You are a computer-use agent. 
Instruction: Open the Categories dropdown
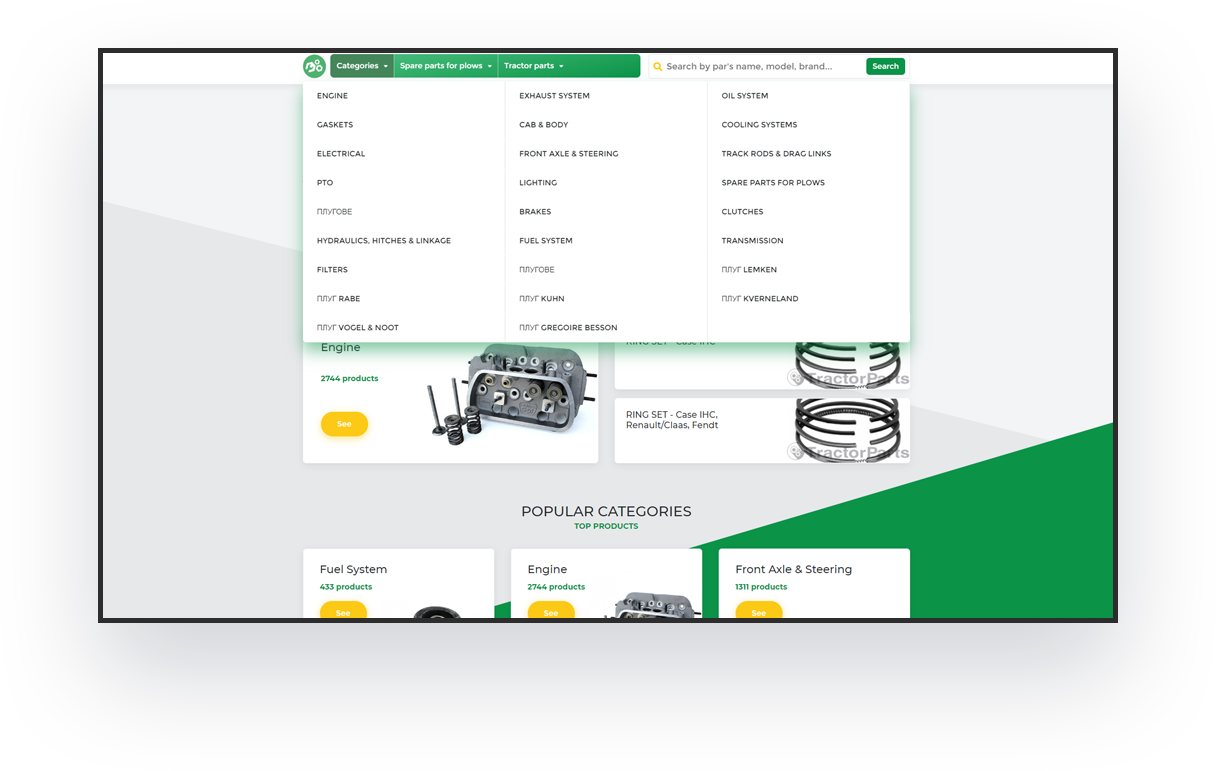click(x=361, y=65)
